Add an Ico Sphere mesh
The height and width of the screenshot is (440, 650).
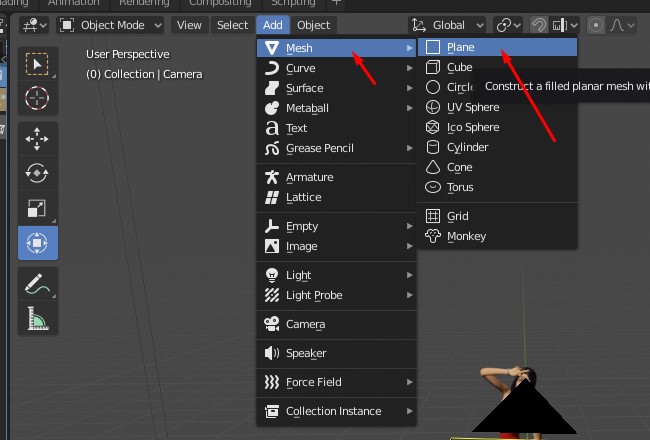497,127
